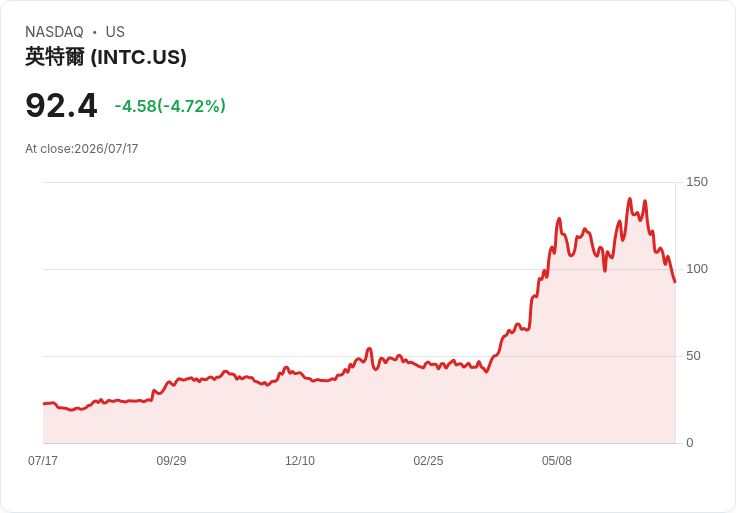Click the 0 y-axis value label
736x513 pixels.
(690, 443)
